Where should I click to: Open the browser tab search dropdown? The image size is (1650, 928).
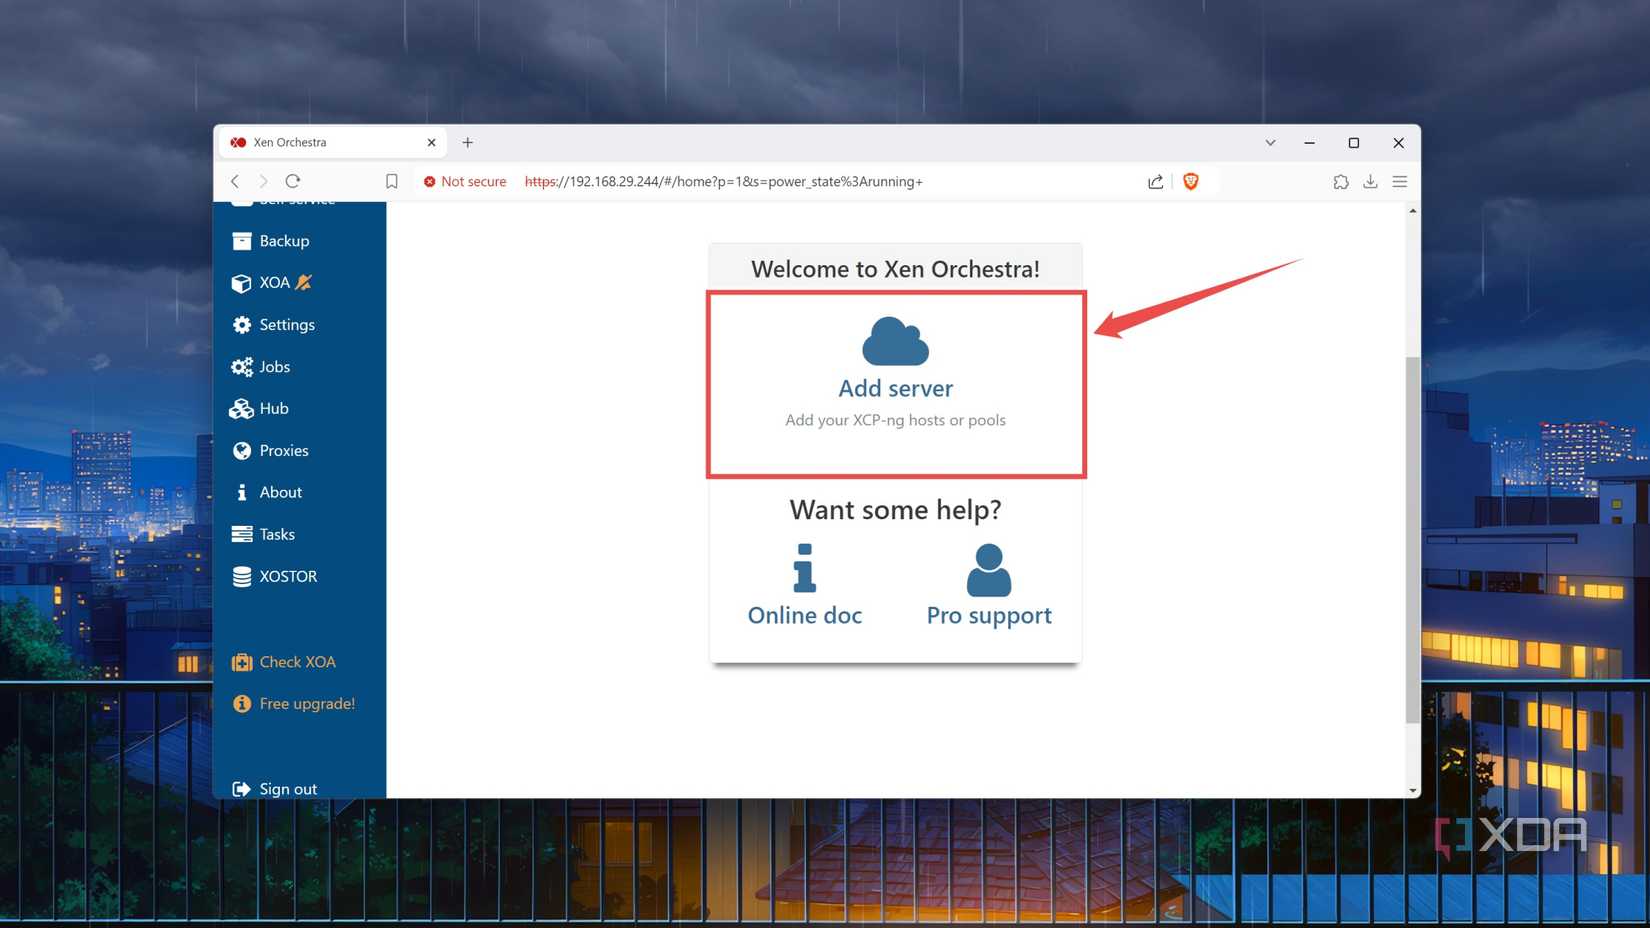1270,142
